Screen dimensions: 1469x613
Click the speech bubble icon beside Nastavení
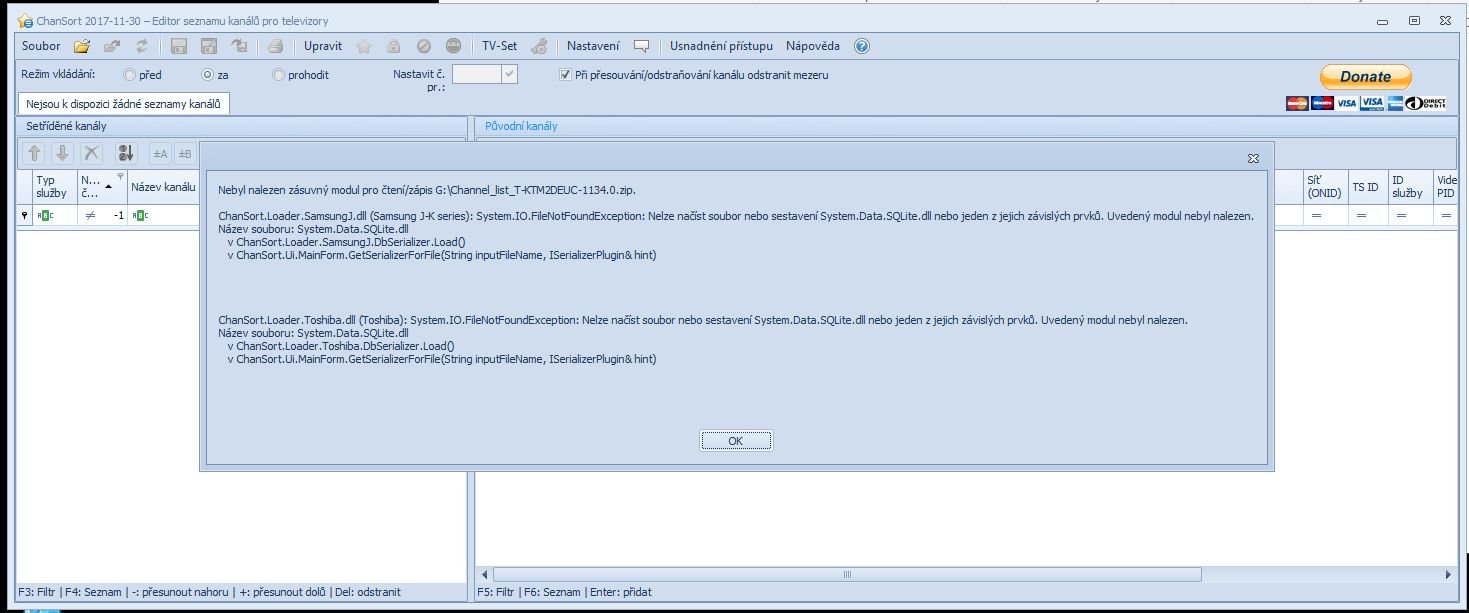(x=641, y=46)
